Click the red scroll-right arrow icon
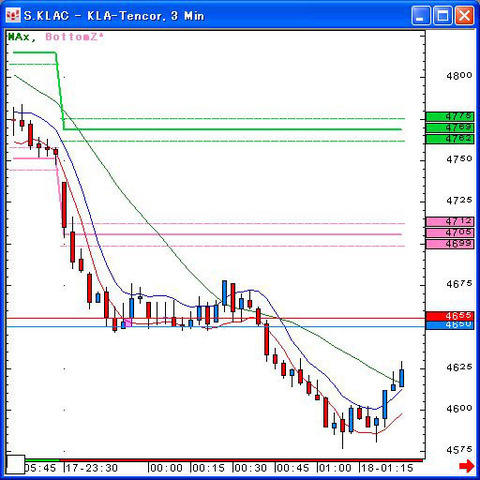The image size is (480, 480). pyautogui.click(x=467, y=466)
